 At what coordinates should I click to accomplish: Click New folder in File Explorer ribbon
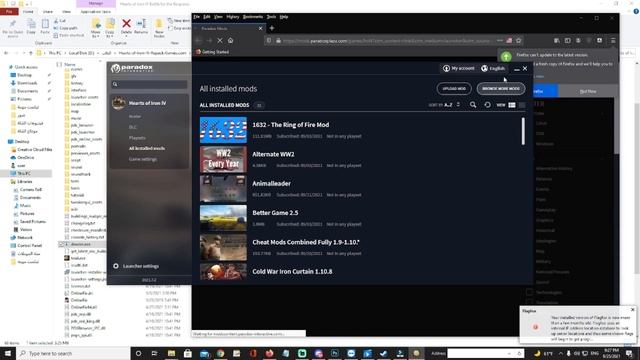tap(159, 28)
